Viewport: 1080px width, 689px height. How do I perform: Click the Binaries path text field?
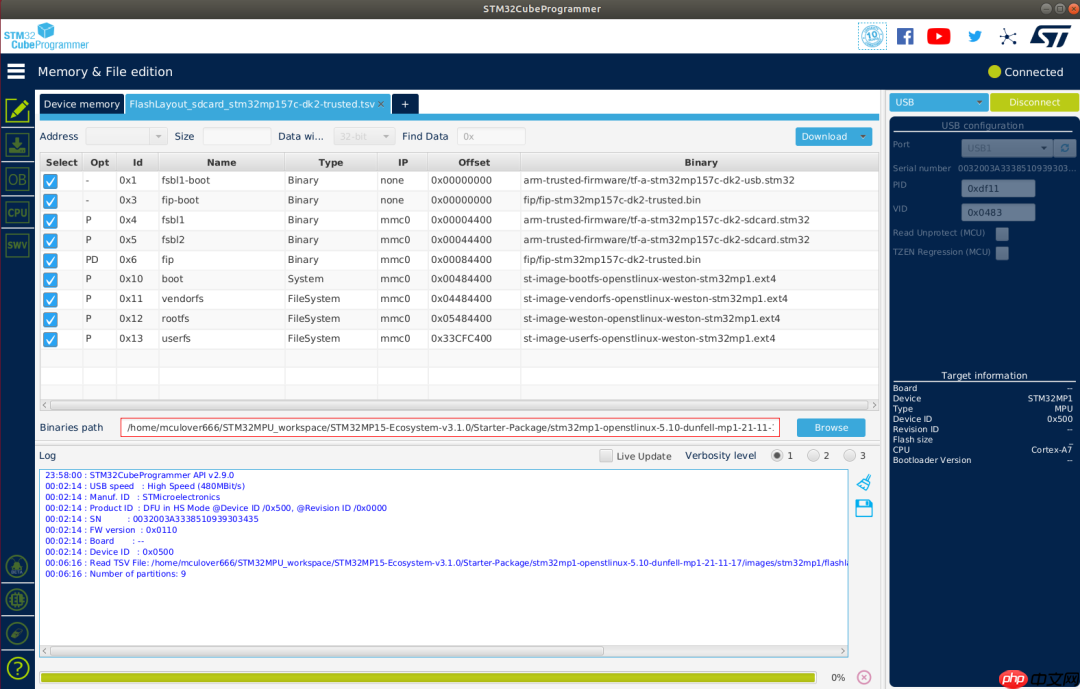coord(450,427)
